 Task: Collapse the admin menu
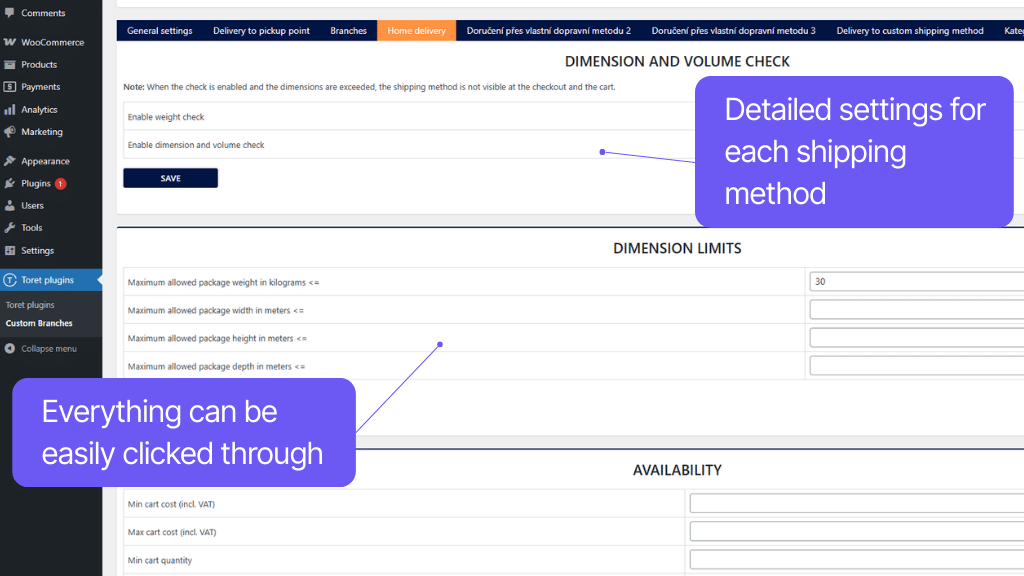click(49, 349)
